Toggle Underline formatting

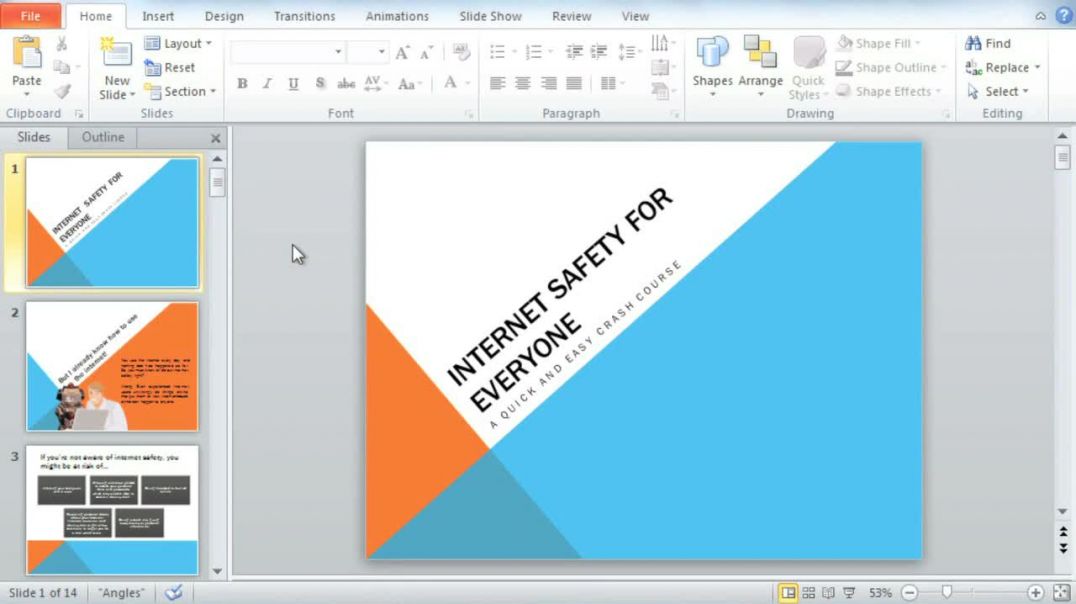click(x=293, y=84)
